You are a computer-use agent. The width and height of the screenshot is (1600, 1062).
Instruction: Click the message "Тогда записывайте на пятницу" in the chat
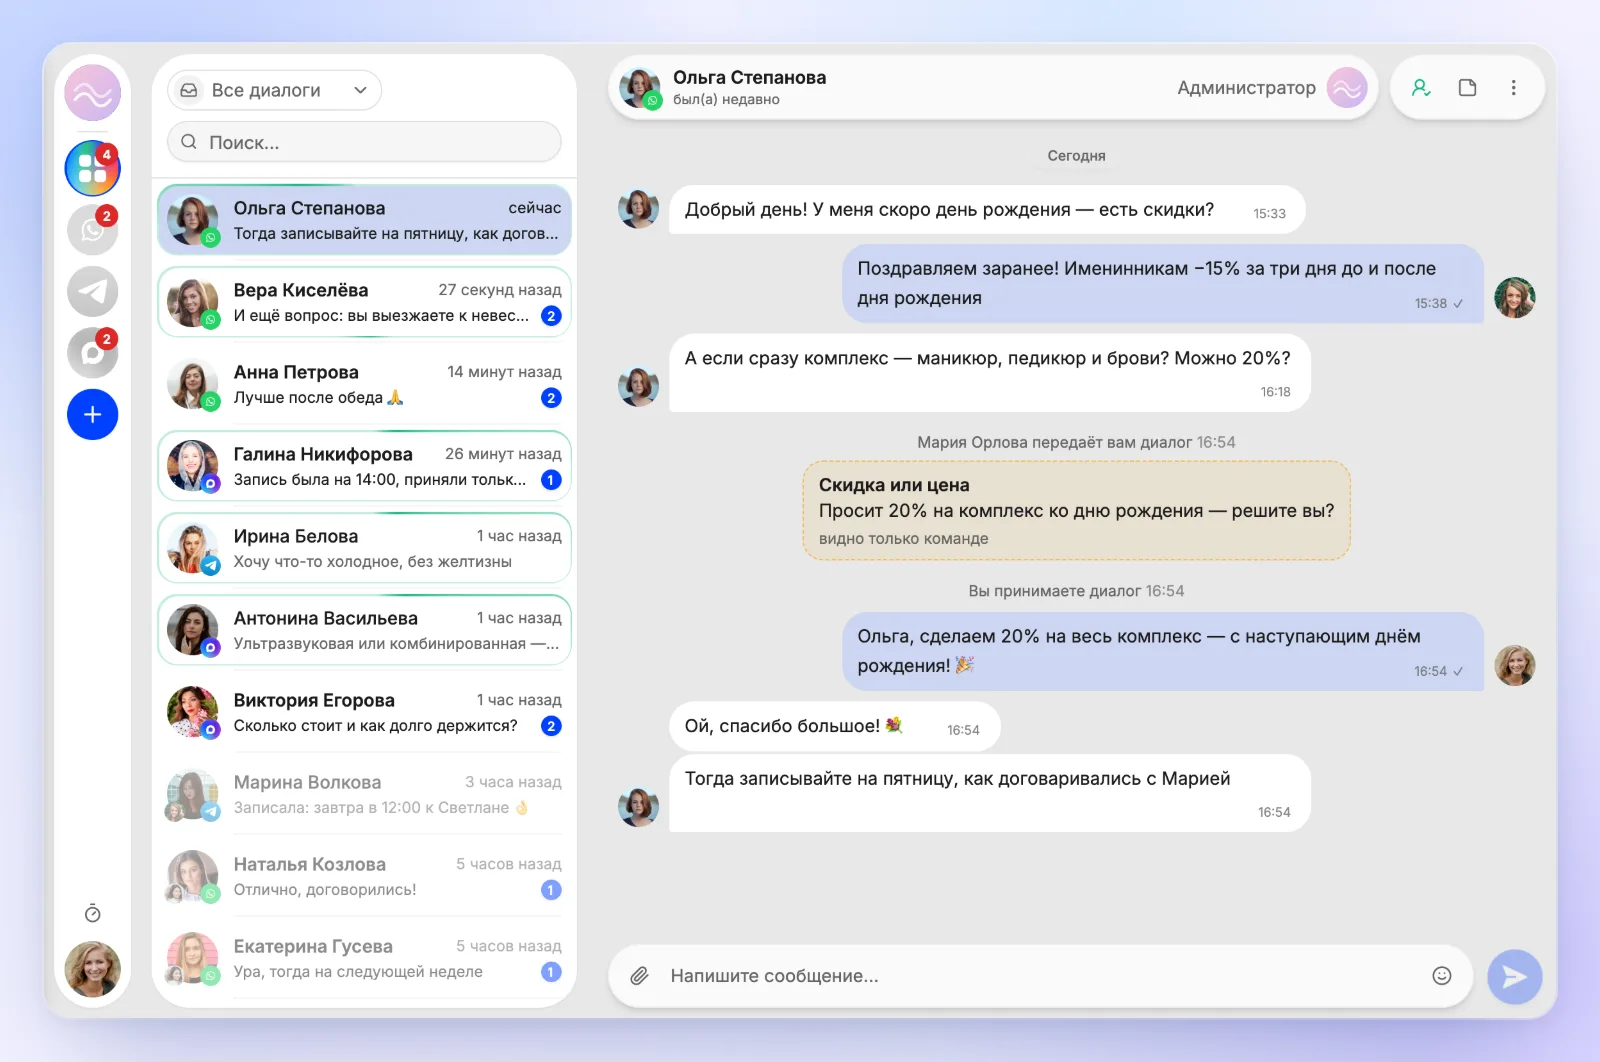coord(989,793)
